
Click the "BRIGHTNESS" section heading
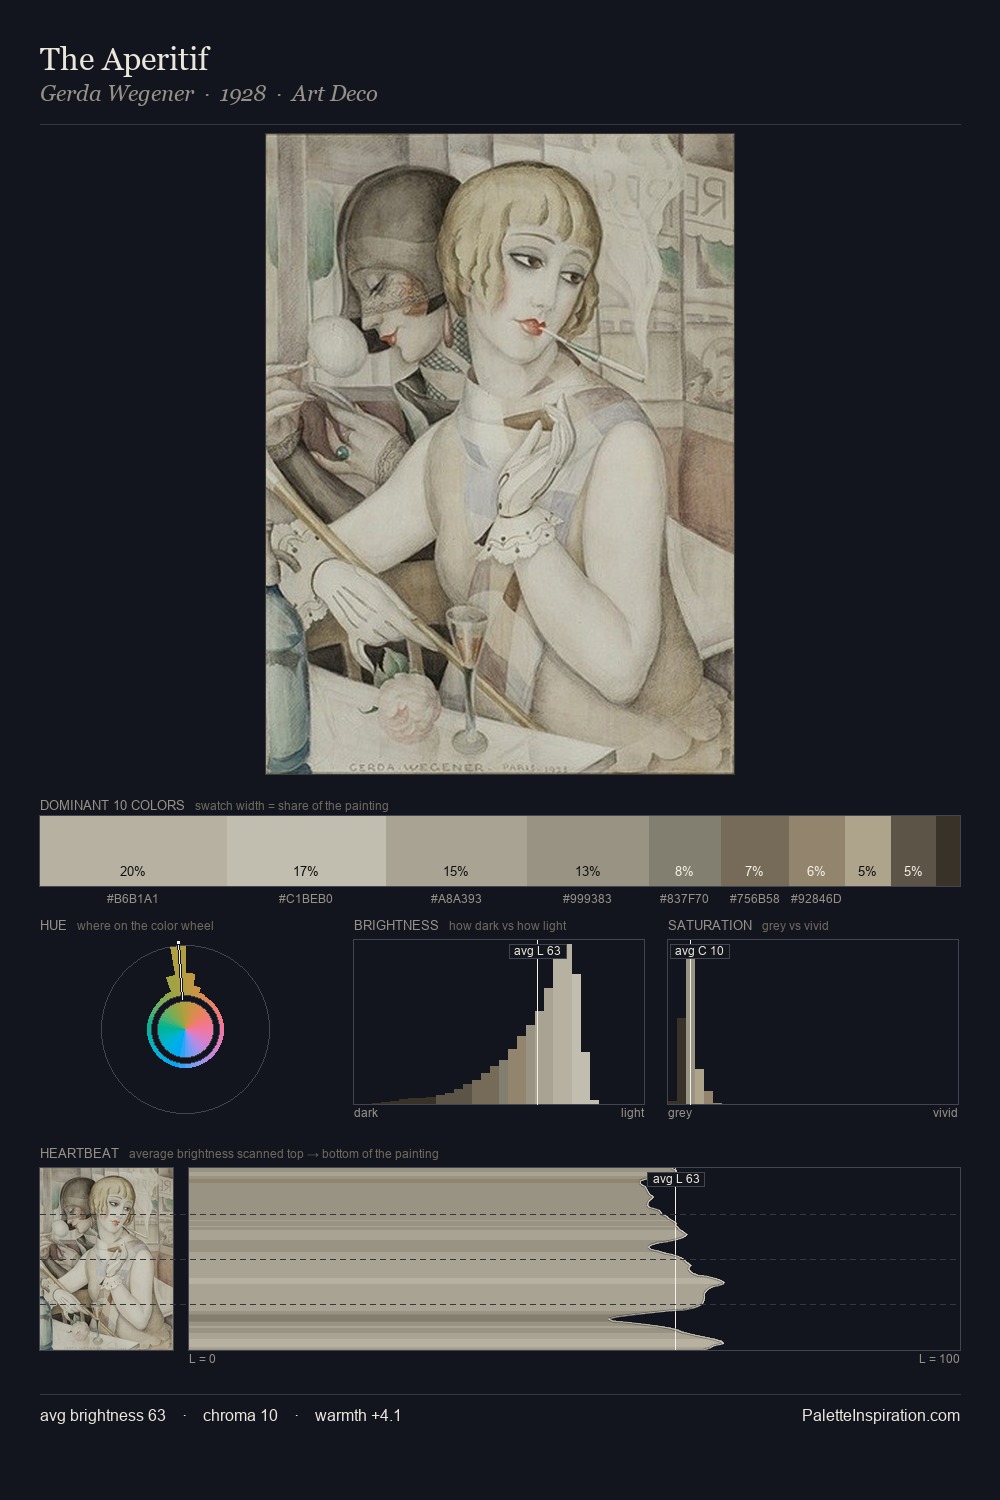[x=396, y=925]
